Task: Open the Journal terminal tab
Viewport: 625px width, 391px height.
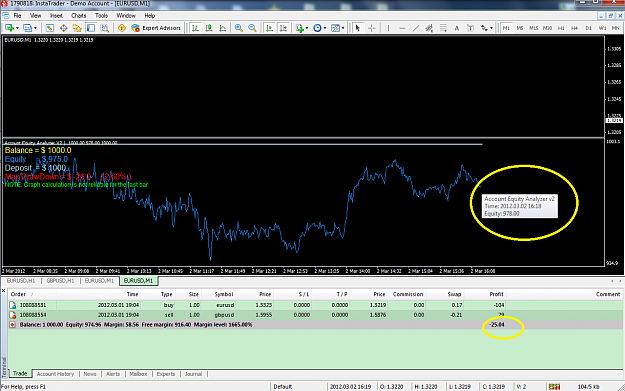Action: 193,374
